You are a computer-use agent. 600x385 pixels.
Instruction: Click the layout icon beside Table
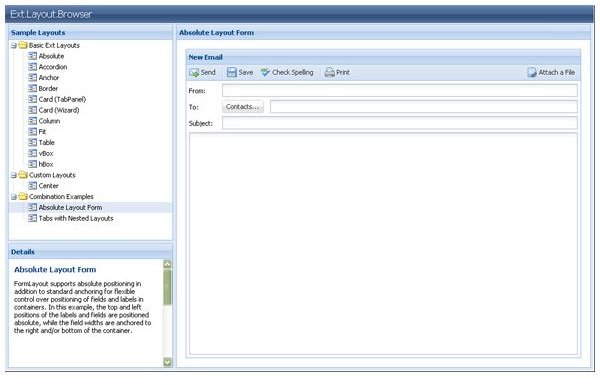click(33, 142)
